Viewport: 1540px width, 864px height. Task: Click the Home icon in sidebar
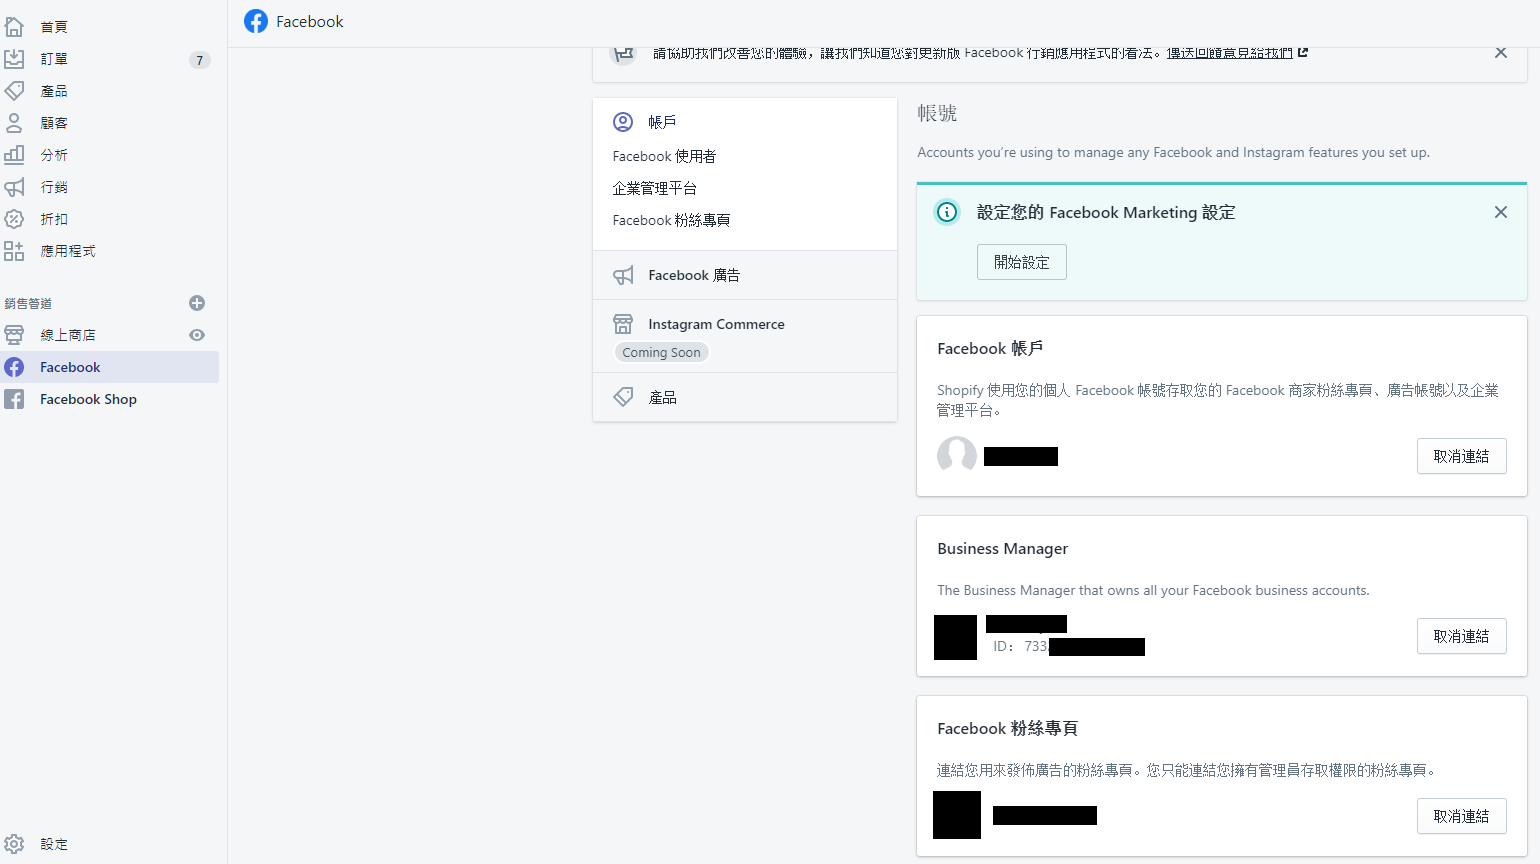click(x=14, y=27)
